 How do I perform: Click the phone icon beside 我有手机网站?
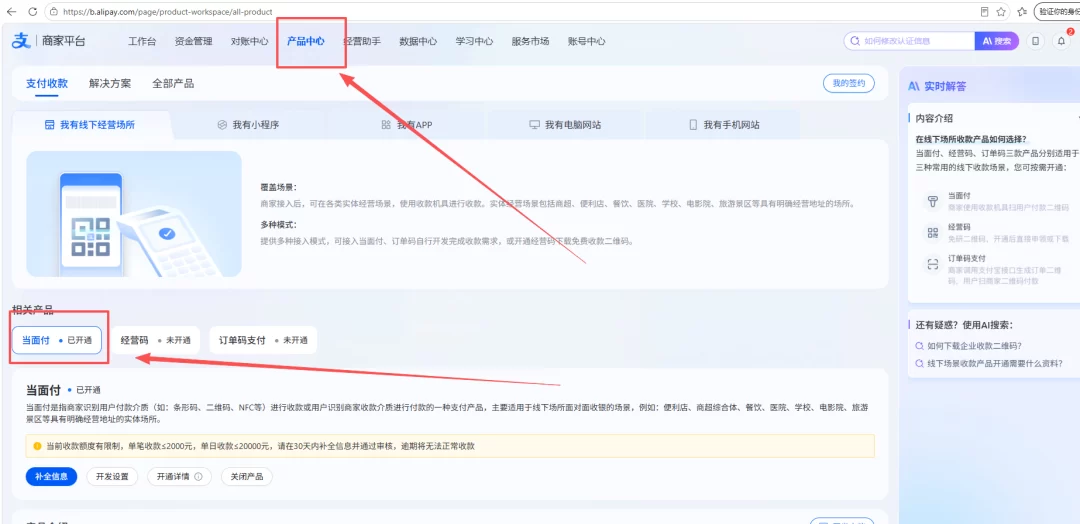click(693, 125)
